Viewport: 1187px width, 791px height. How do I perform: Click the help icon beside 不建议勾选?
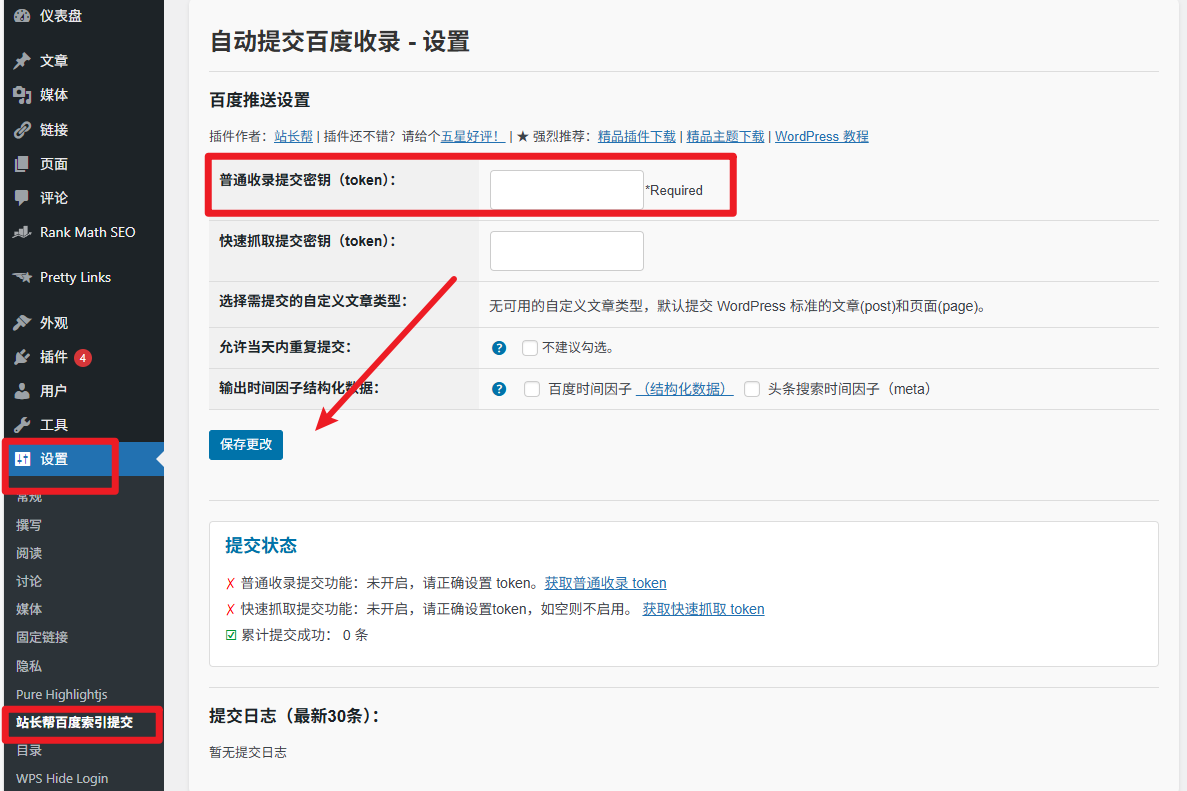pyautogui.click(x=499, y=347)
